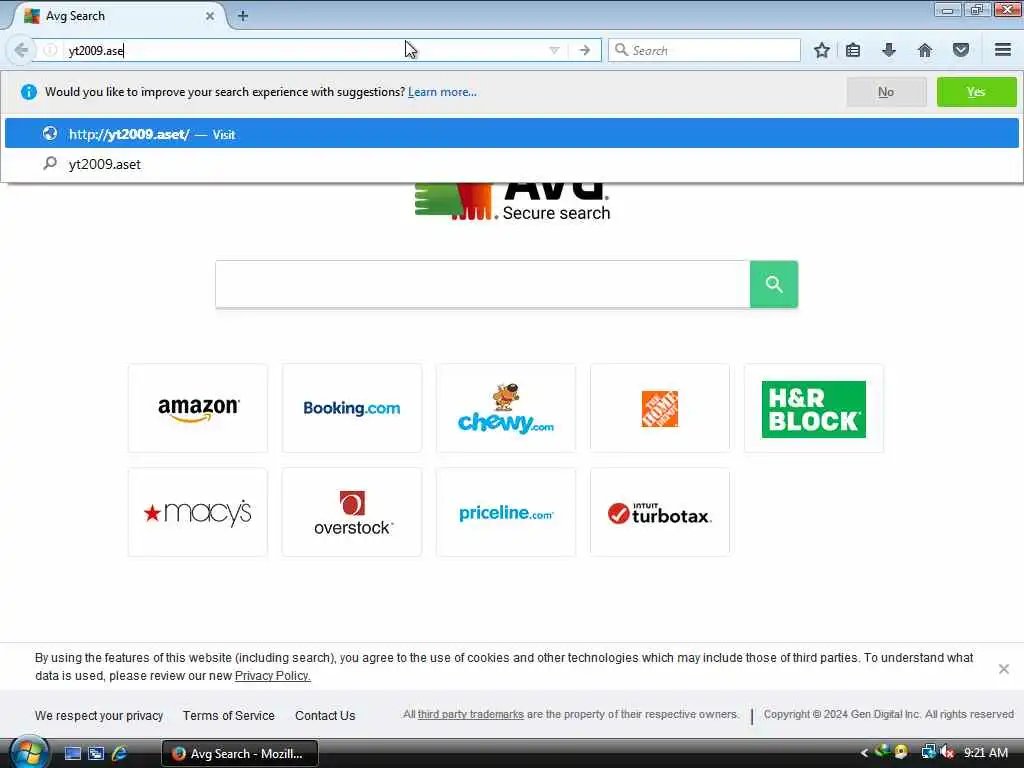This screenshot has height=768, width=1024.
Task: Click the network tray icon
Action: tap(928, 753)
